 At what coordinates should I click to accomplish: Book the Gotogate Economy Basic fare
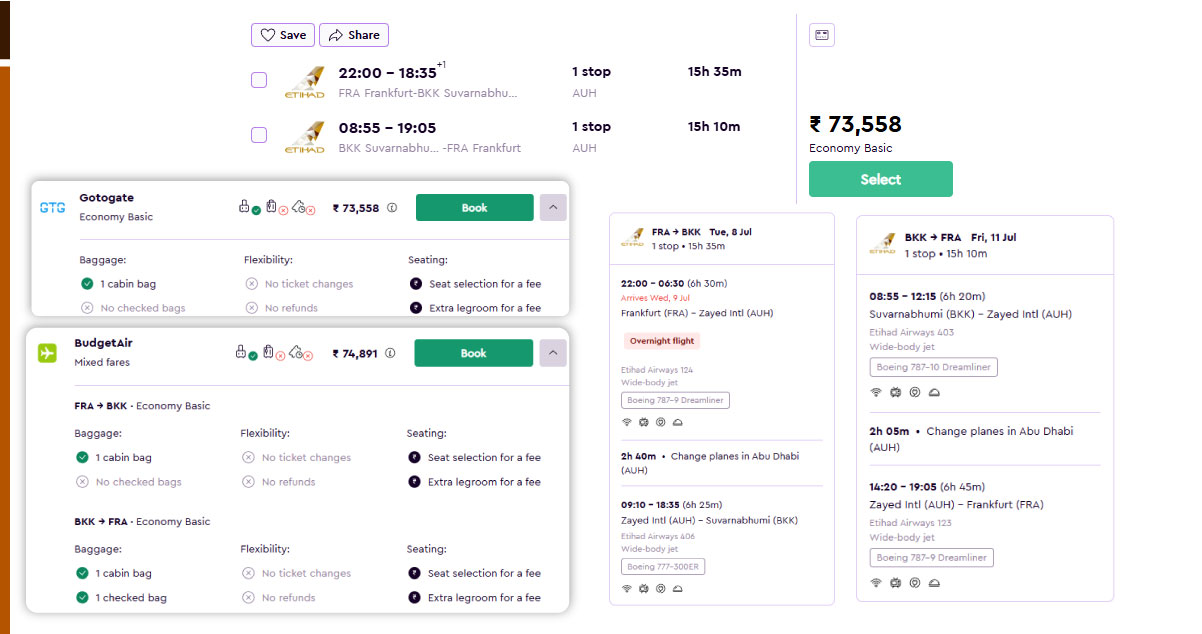474,208
